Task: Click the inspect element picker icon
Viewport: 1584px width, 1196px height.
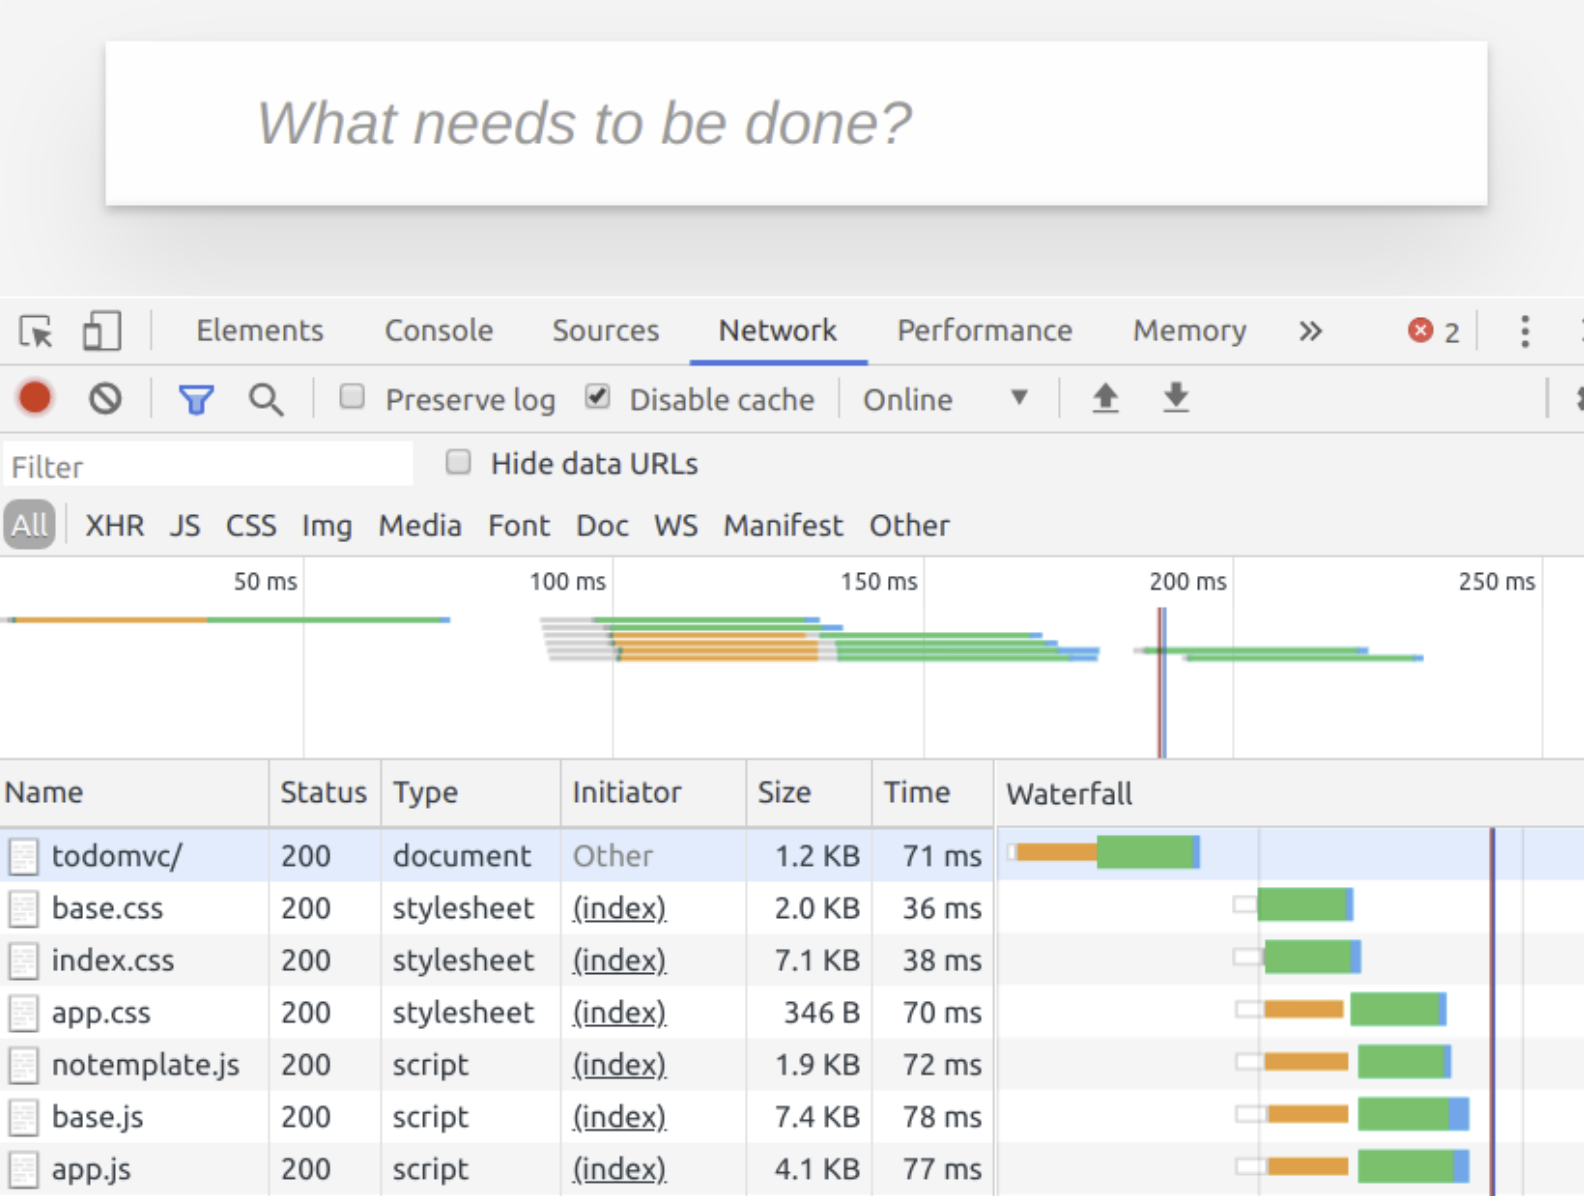Action: click(x=37, y=331)
